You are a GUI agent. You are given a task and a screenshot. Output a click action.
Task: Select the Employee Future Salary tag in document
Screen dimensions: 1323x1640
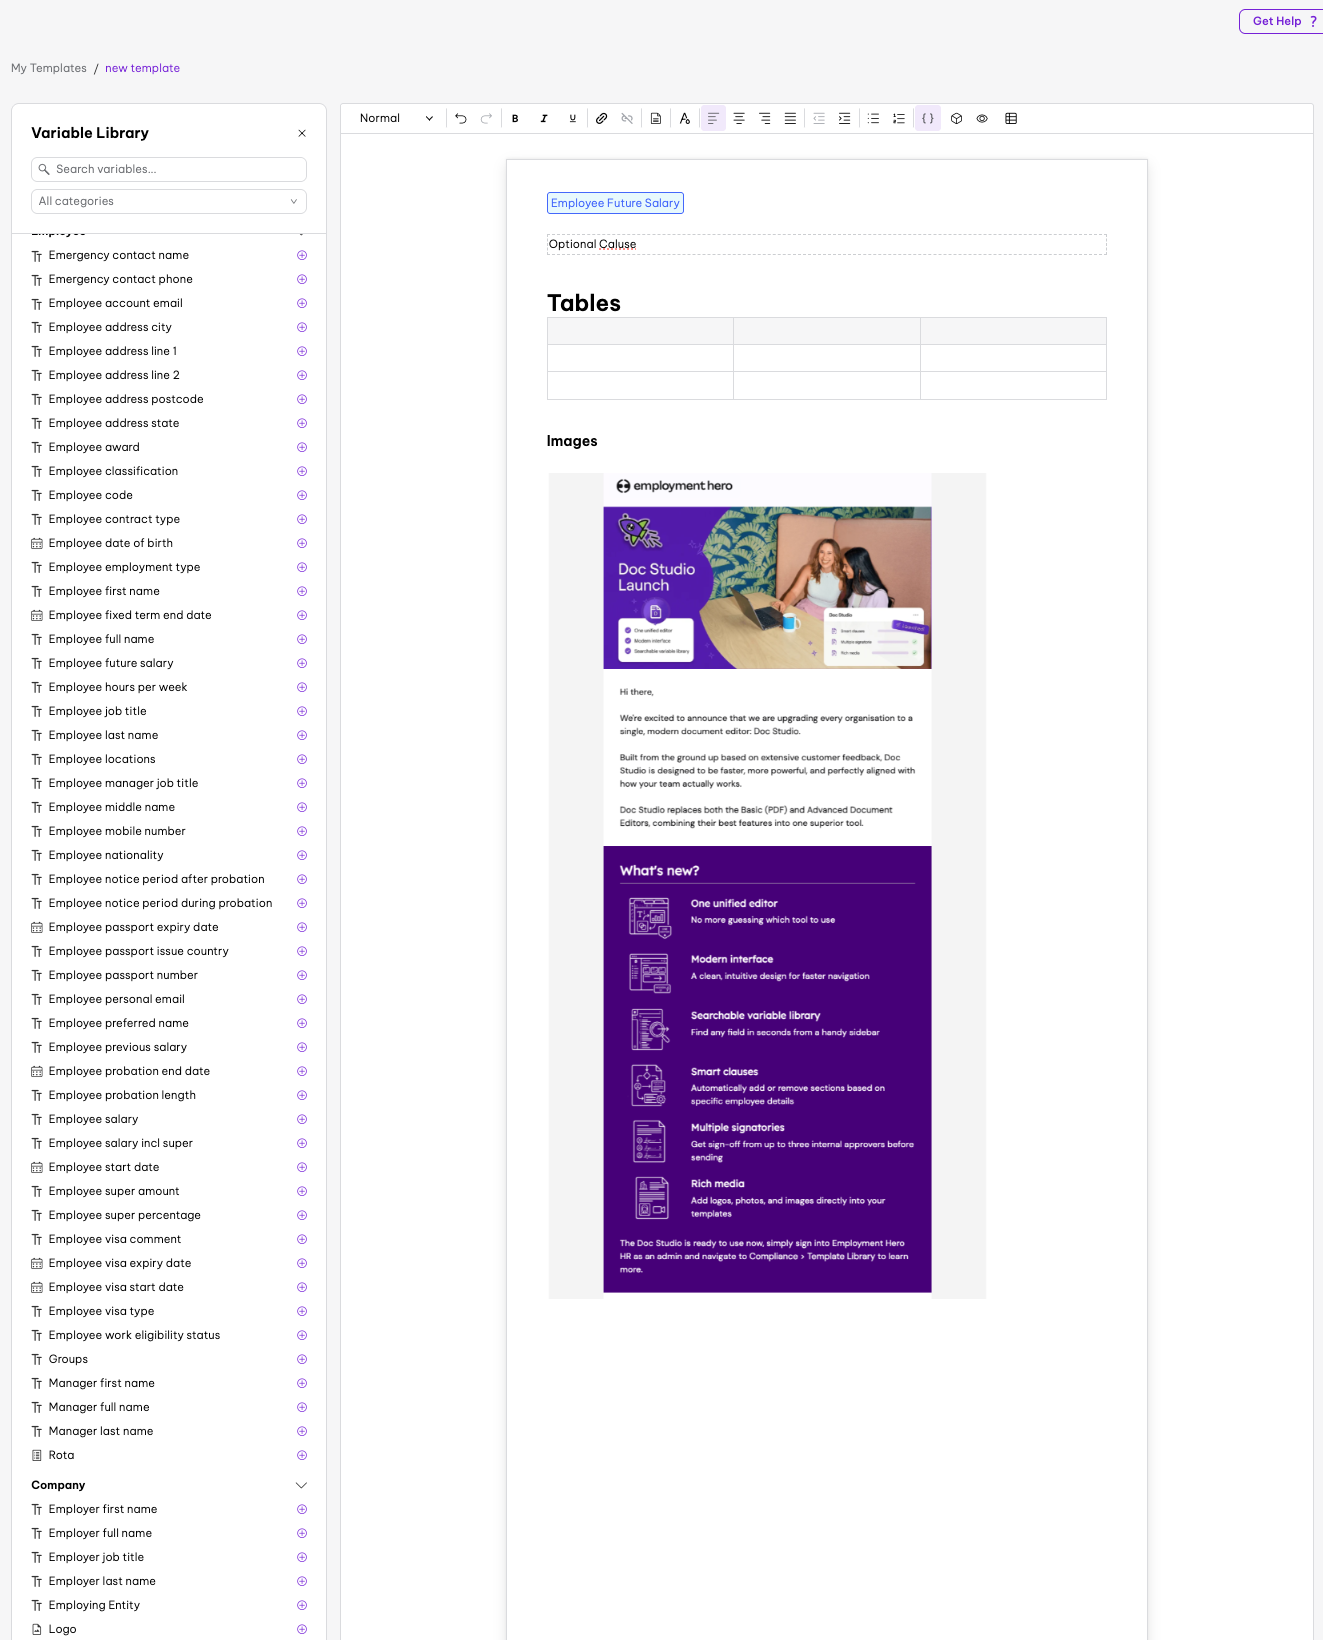click(x=615, y=203)
